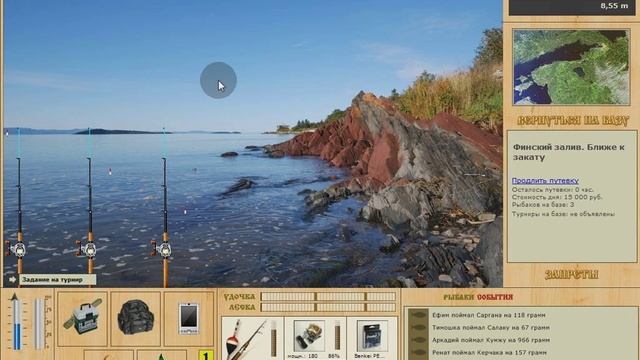Click the text Турниры на базе: не объявлены
This screenshot has width=640, height=360.
[x=563, y=214]
